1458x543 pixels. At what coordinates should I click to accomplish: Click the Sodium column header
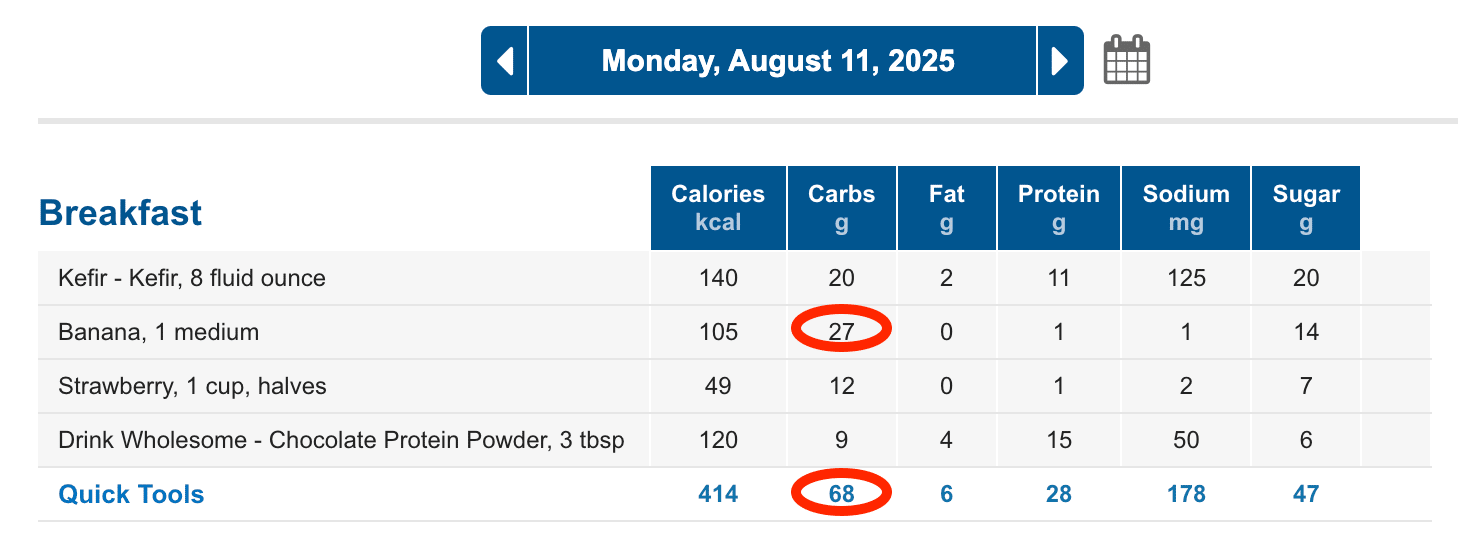point(1186,207)
